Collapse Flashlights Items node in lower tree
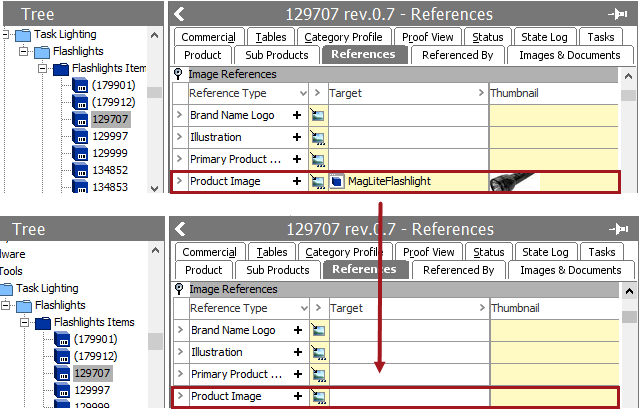This screenshot has width=639, height=409. (x=24, y=323)
